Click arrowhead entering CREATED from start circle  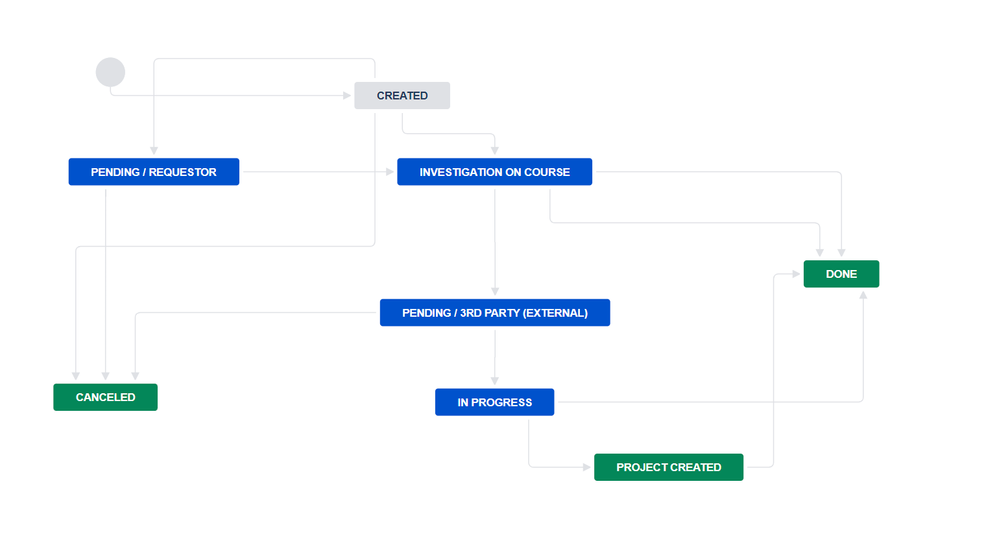tap(349, 96)
